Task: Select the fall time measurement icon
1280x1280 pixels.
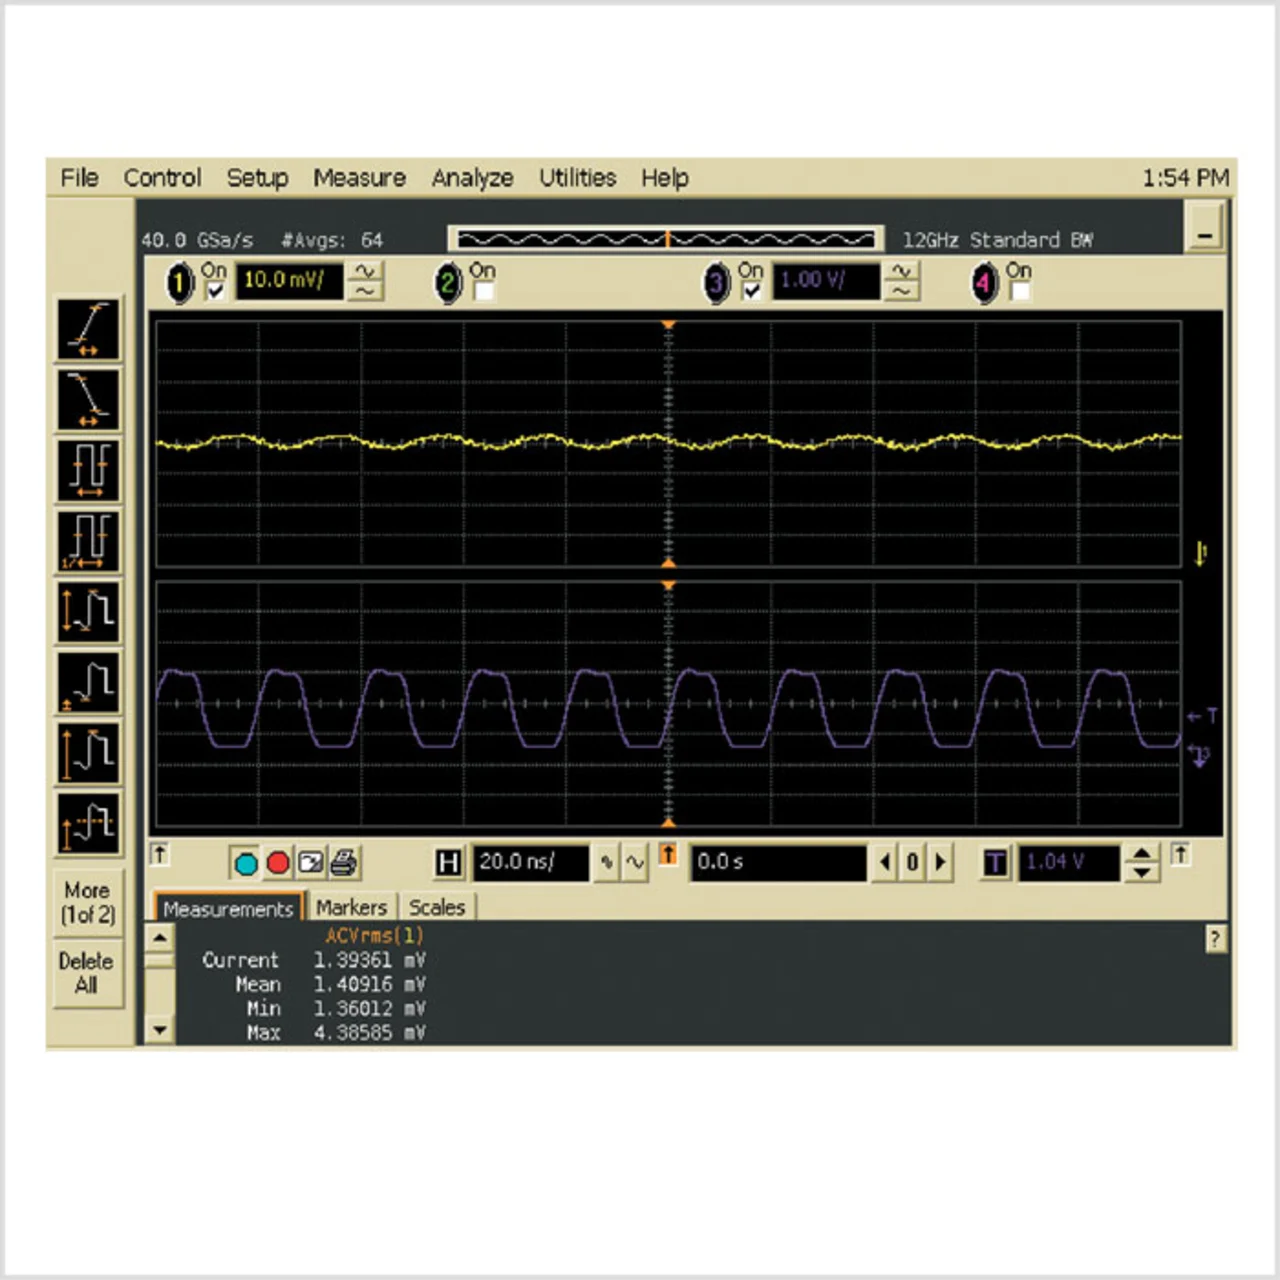Action: pos(88,400)
